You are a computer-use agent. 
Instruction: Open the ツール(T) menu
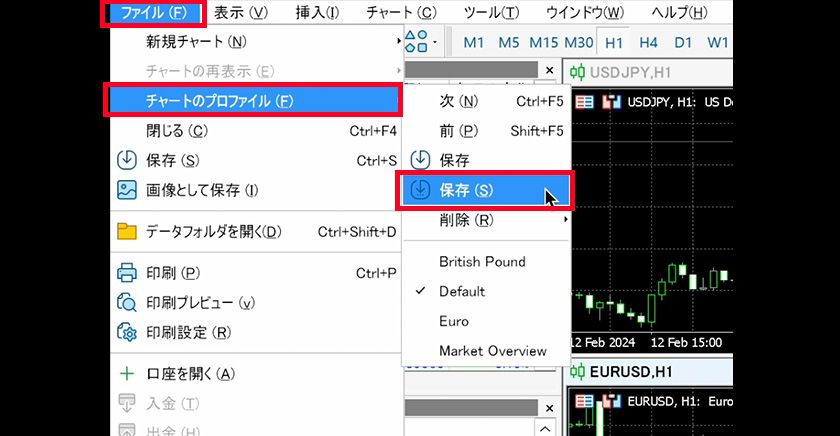[491, 12]
